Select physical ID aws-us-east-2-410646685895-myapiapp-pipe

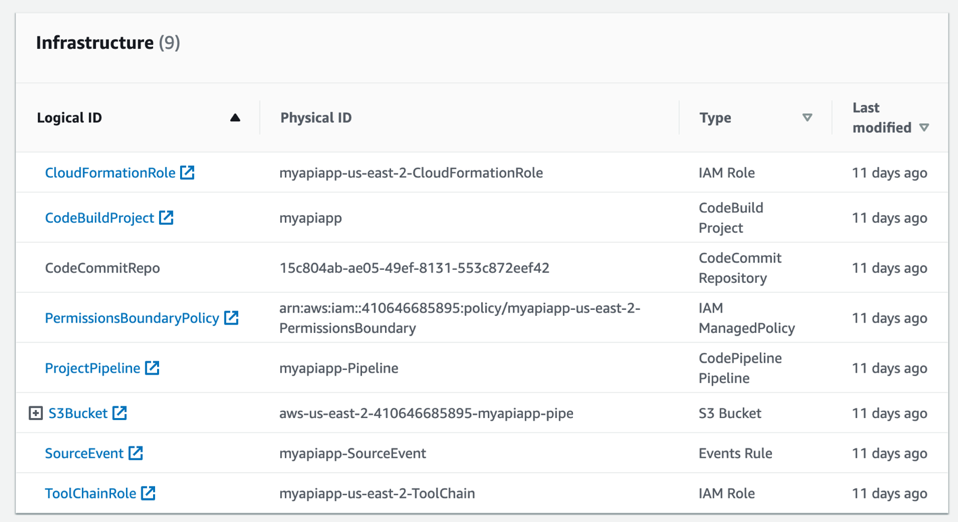(426, 413)
